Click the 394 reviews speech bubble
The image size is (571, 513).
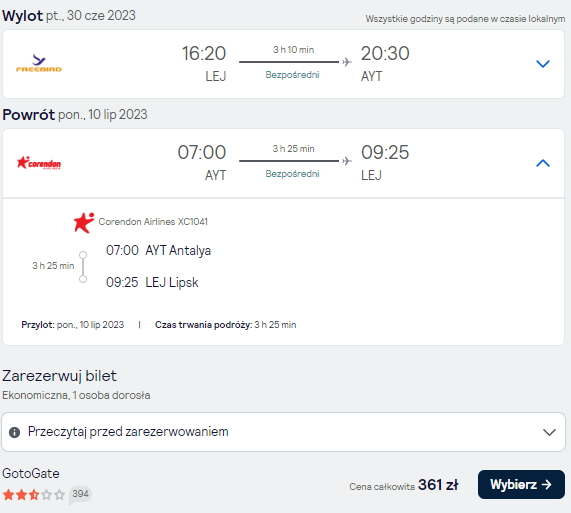(x=80, y=495)
